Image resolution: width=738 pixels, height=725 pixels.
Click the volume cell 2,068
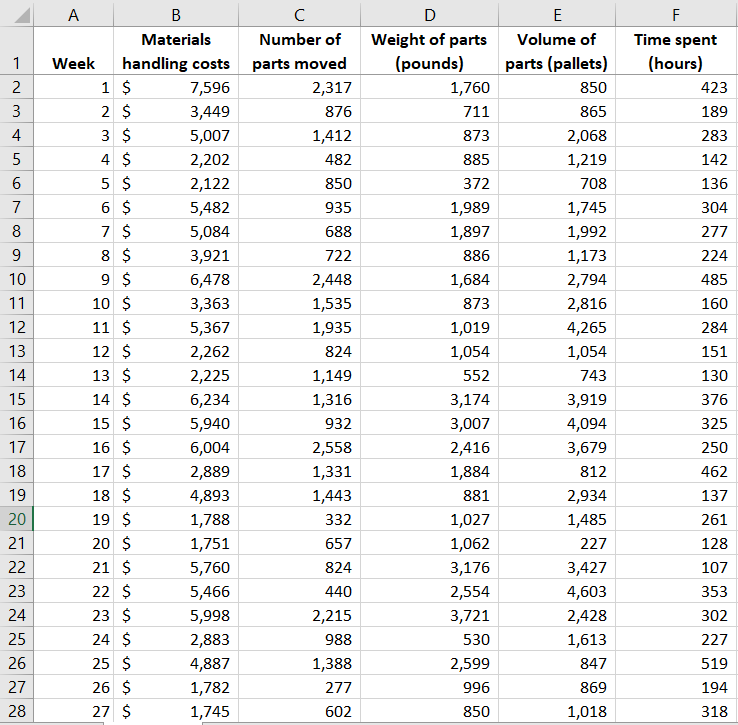click(557, 135)
